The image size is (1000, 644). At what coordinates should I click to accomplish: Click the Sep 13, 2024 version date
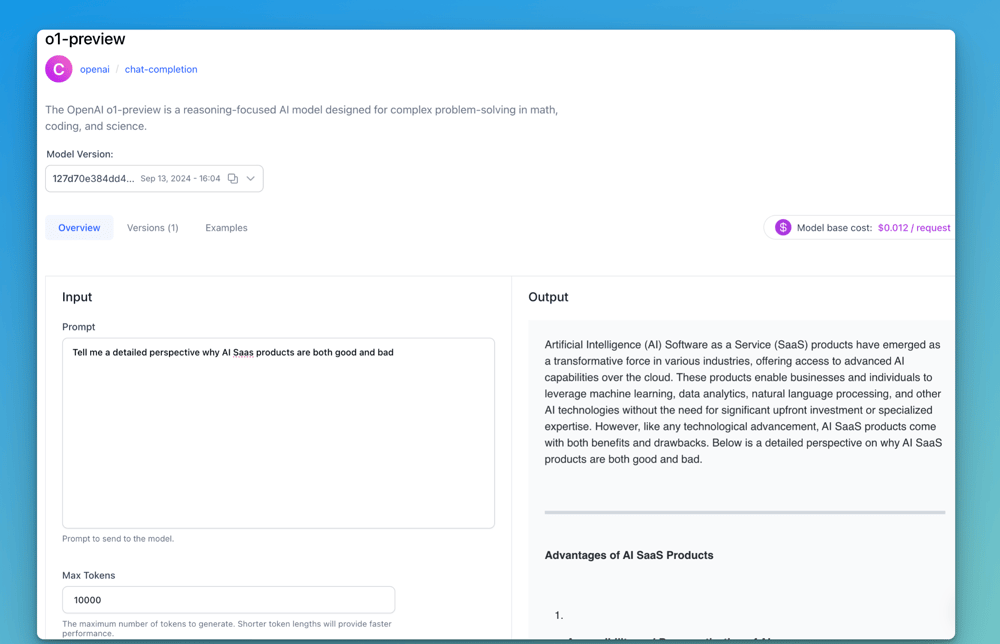coord(180,179)
